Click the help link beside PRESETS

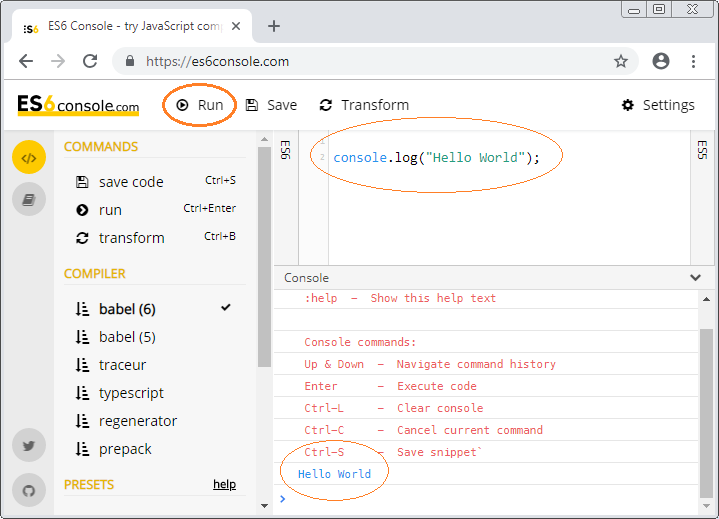tap(224, 484)
